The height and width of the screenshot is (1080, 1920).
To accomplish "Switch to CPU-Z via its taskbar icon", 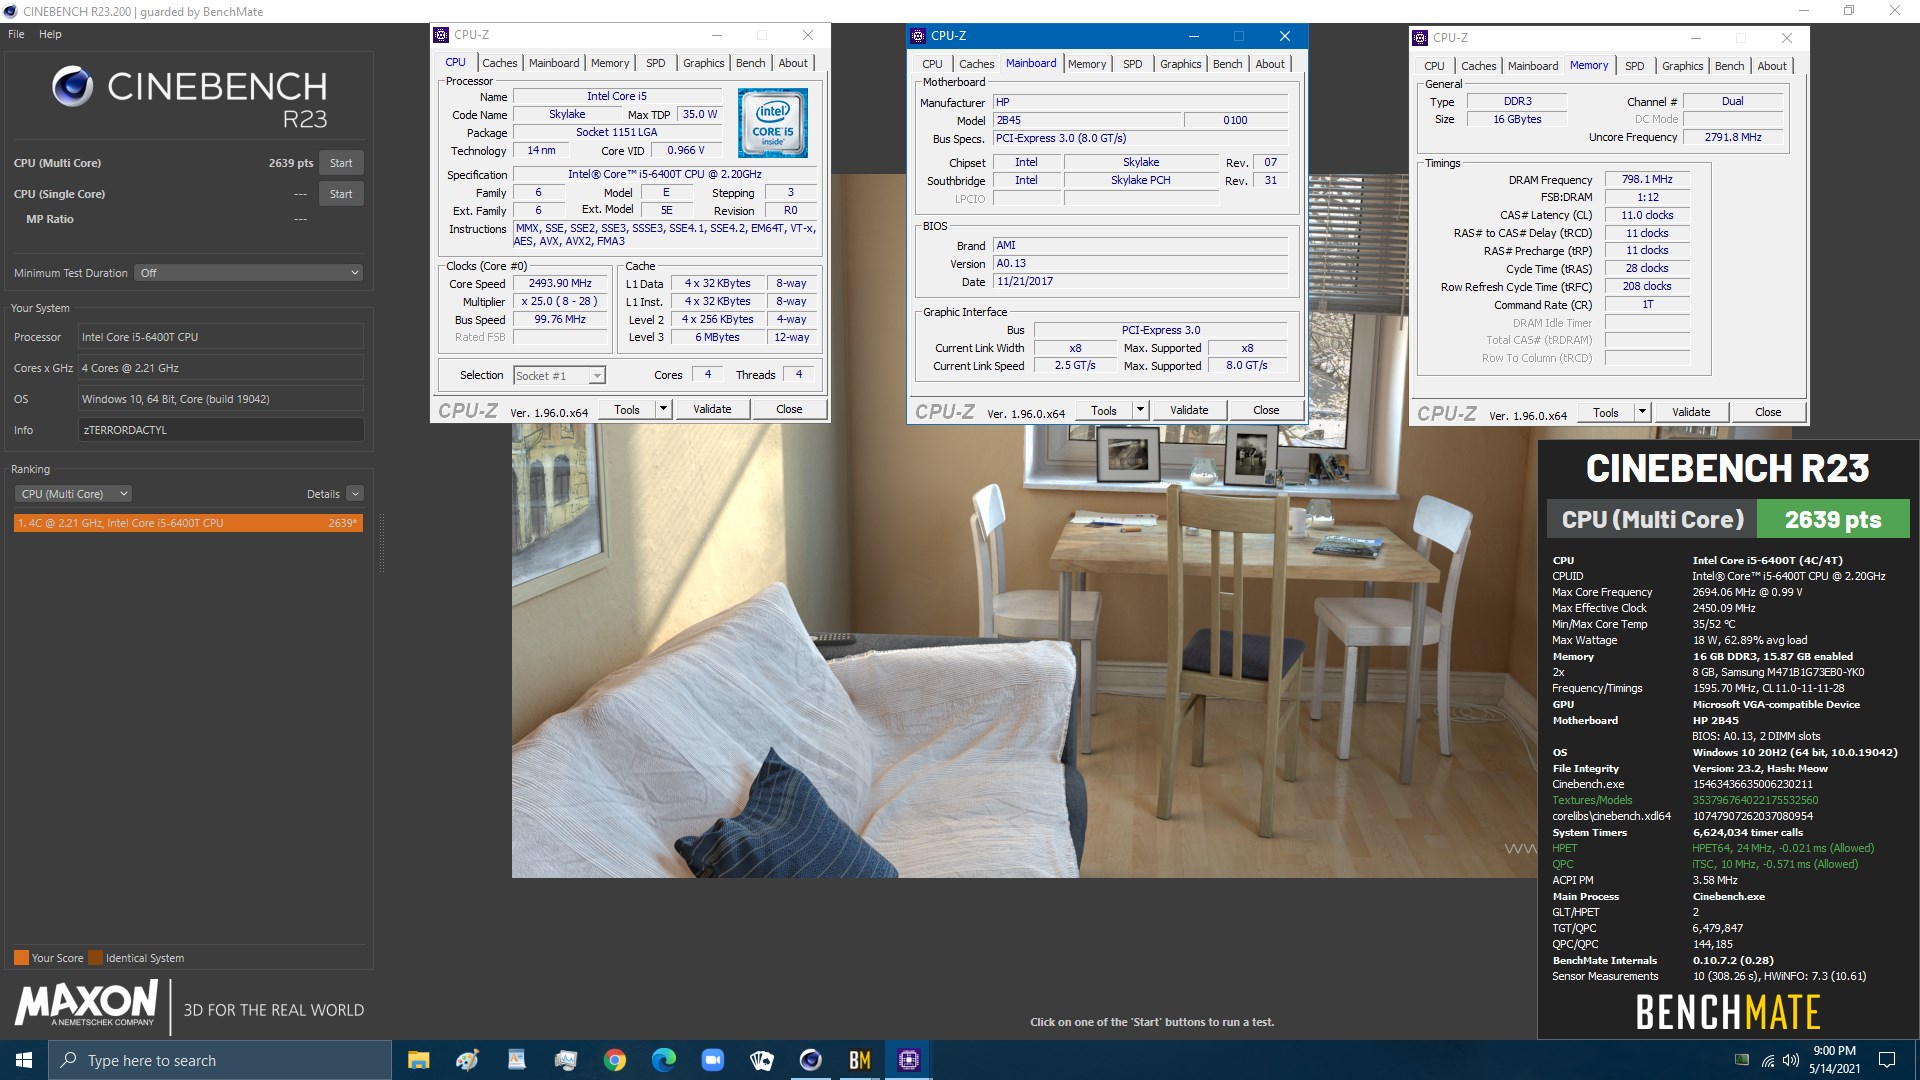I will pyautogui.click(x=909, y=1060).
